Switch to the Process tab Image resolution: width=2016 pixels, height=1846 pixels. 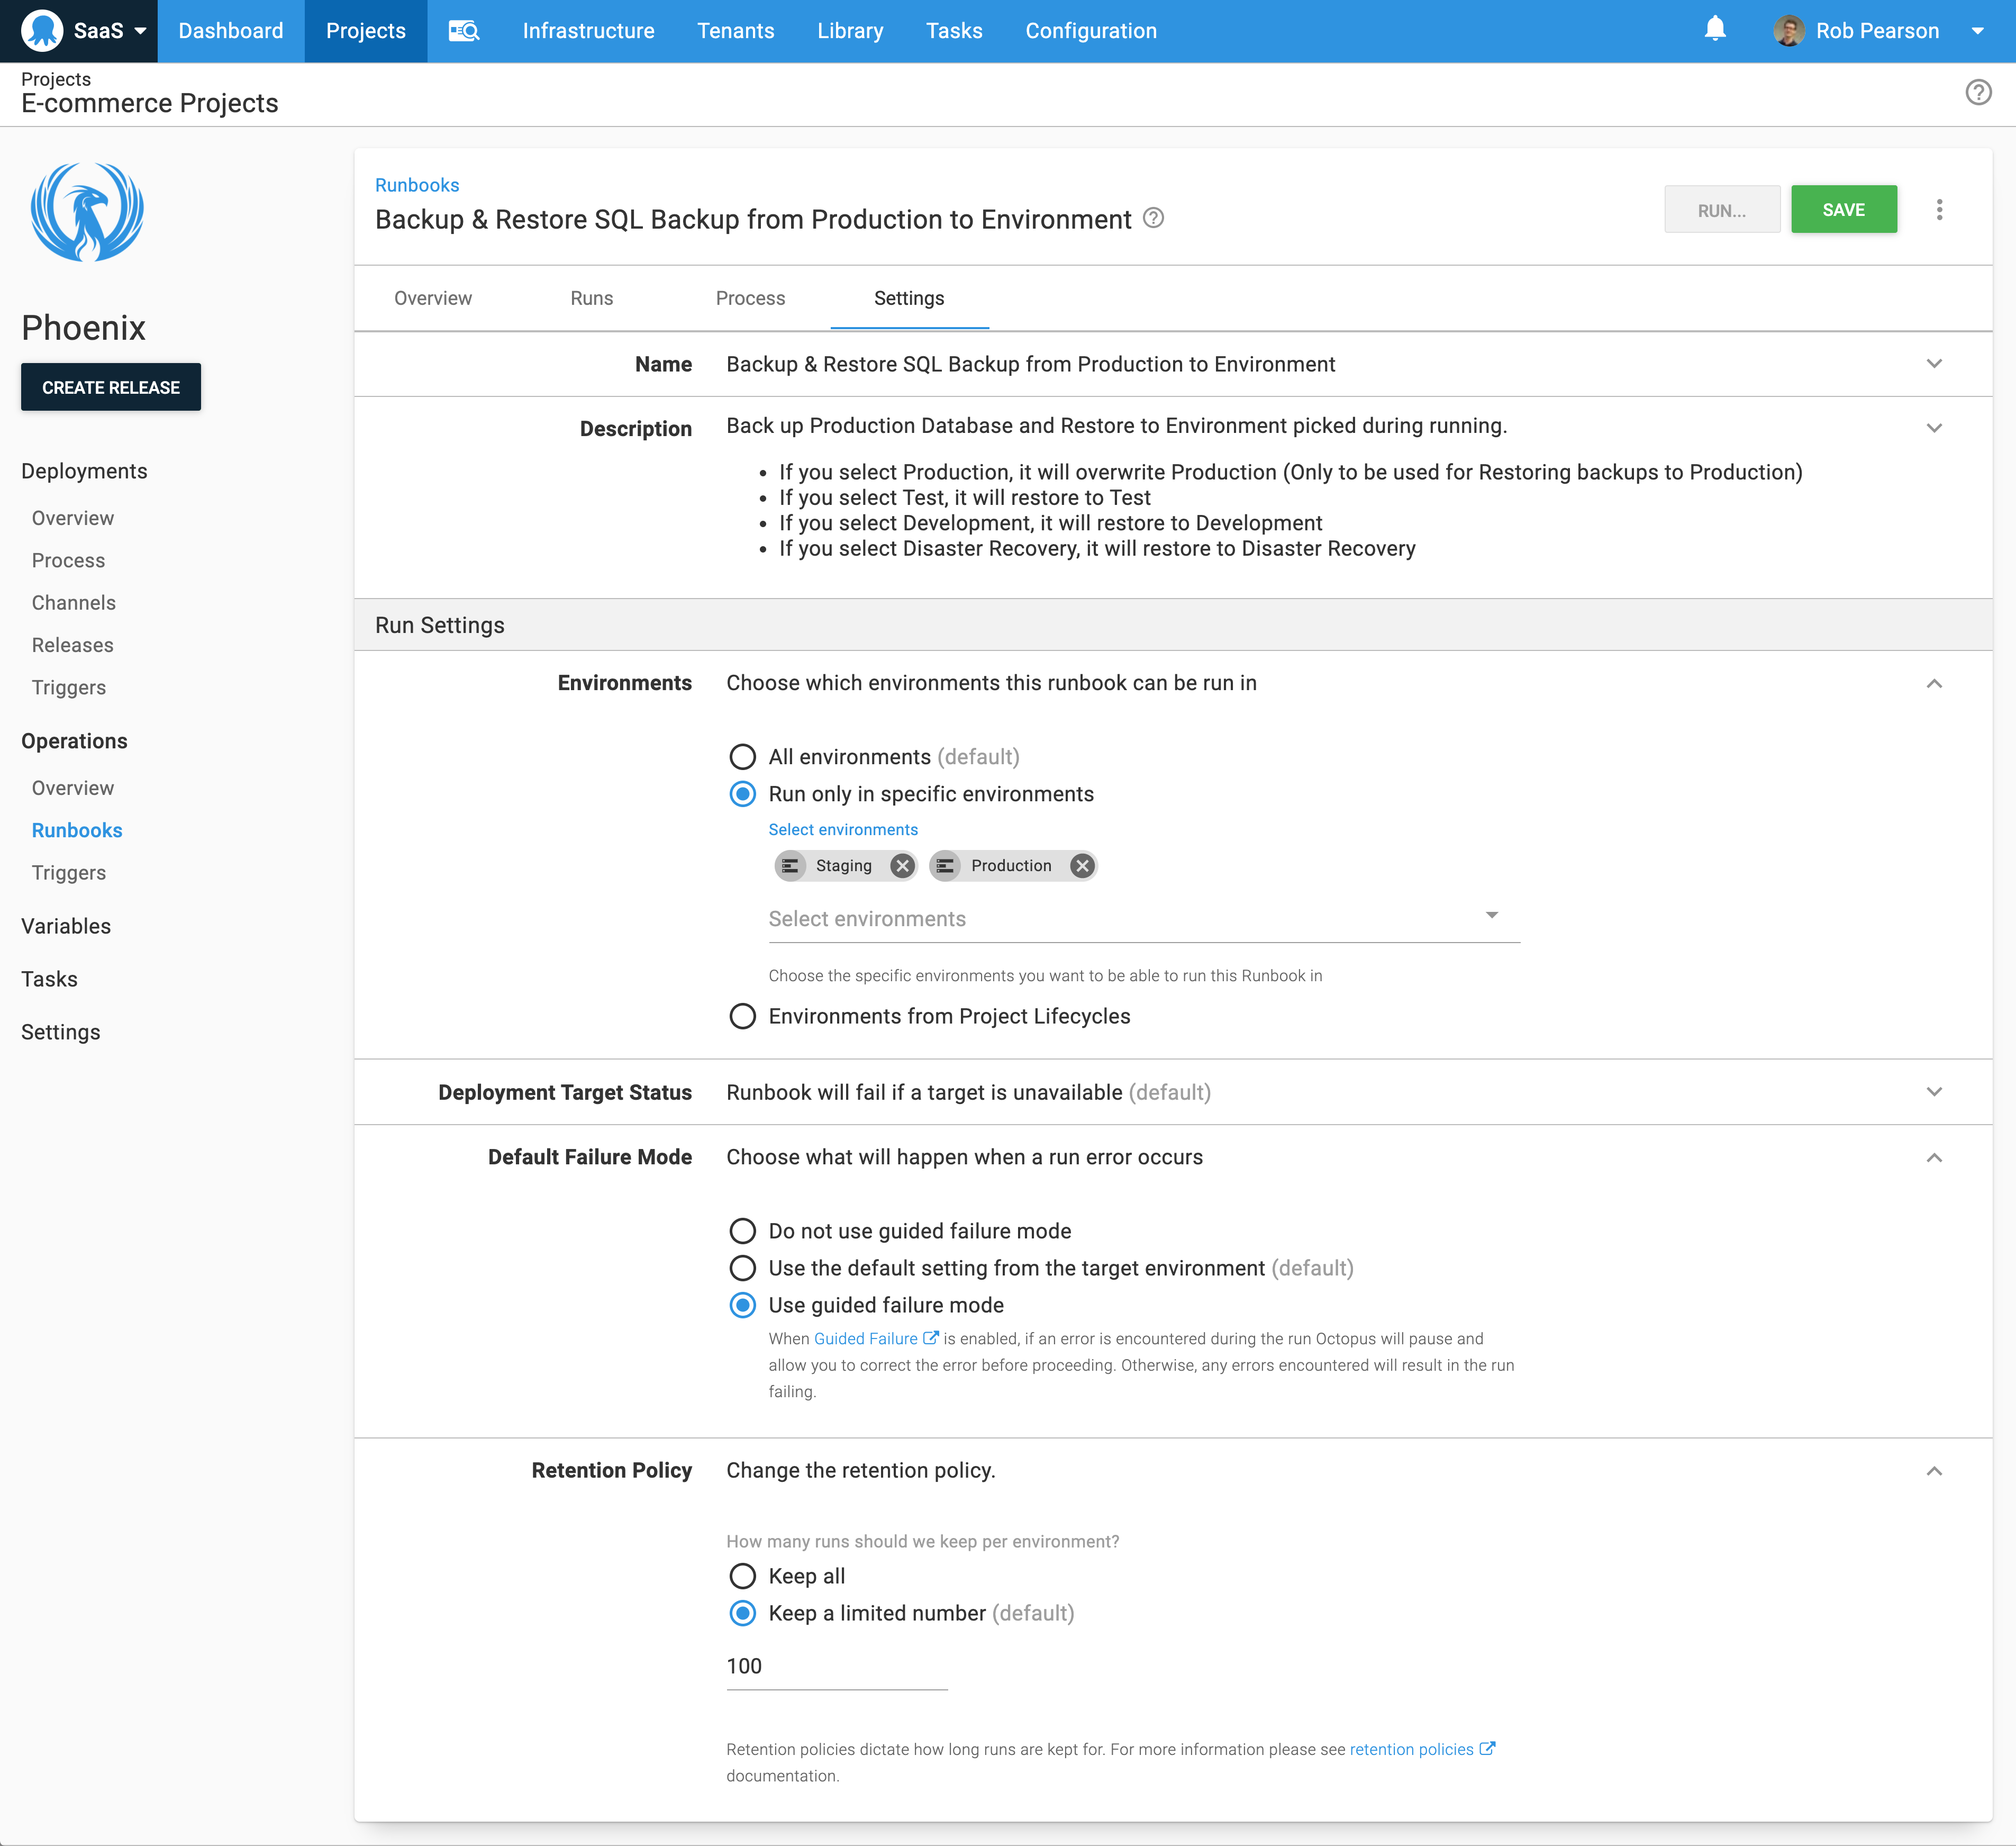coord(750,297)
